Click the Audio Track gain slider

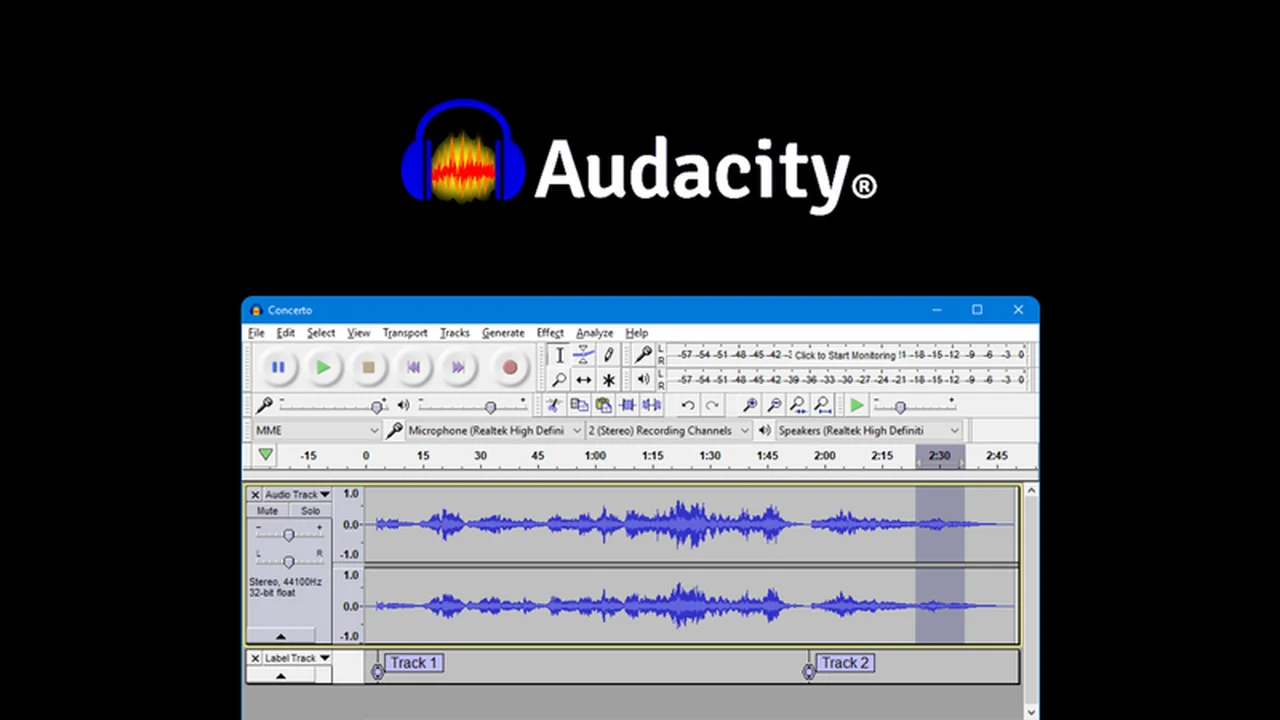click(288, 534)
